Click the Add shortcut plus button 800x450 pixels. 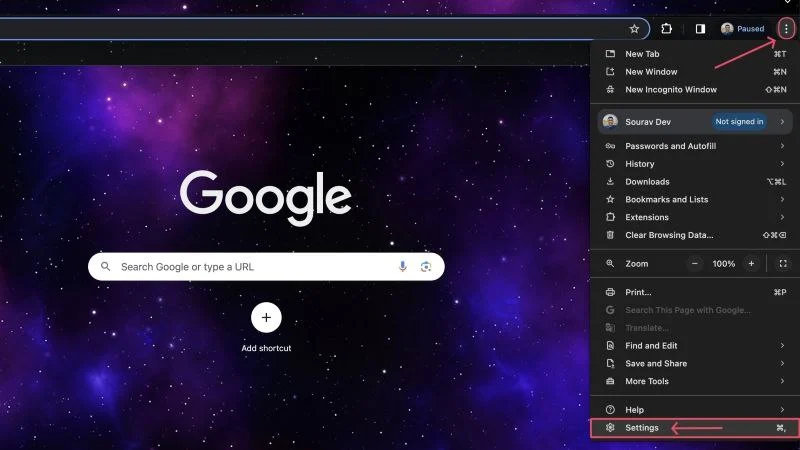coord(266,317)
